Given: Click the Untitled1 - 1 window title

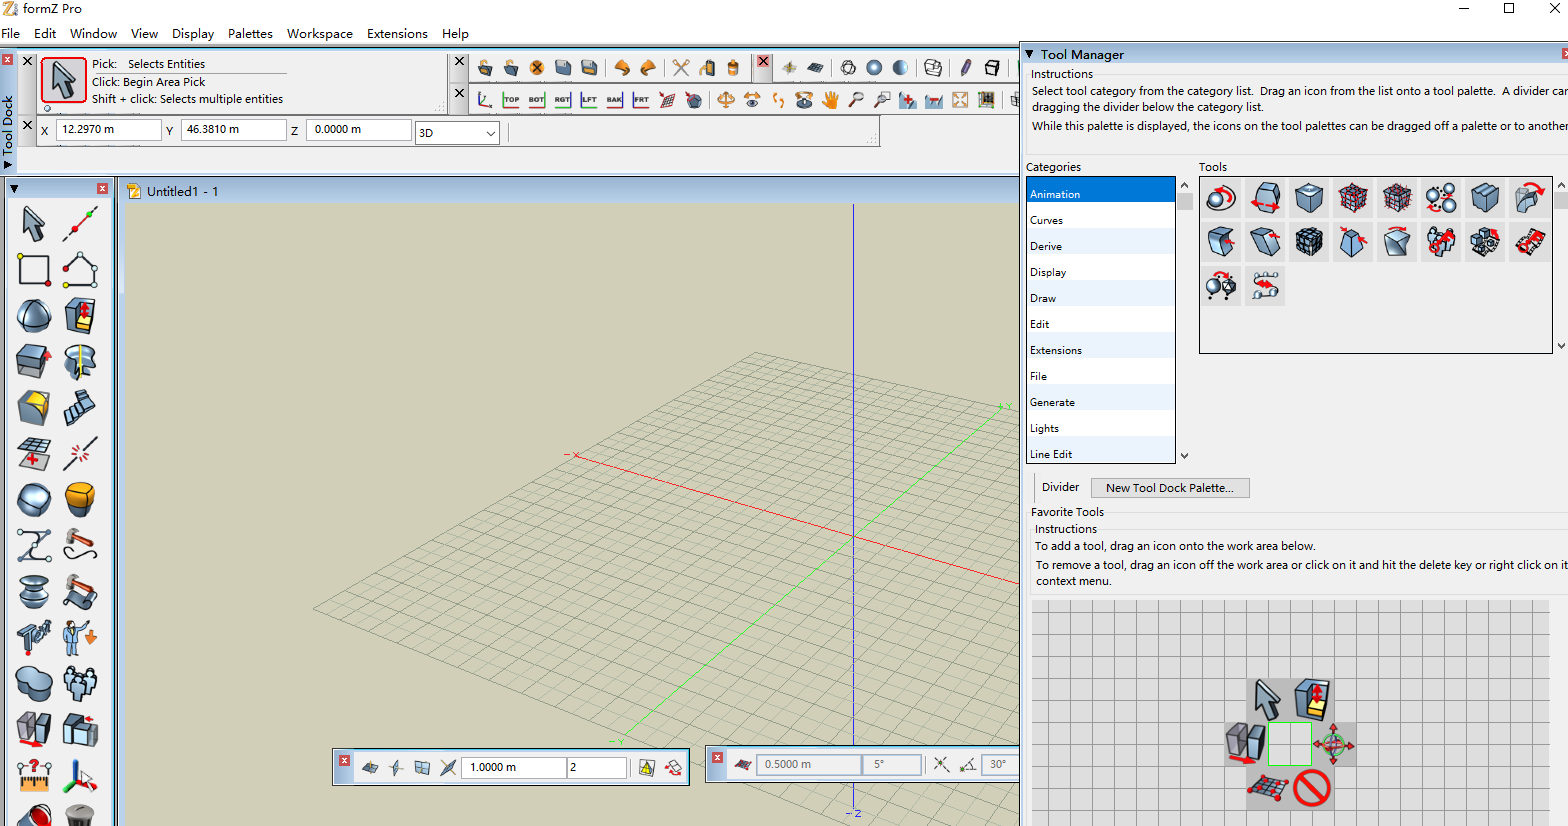Looking at the screenshot, I should (x=182, y=191).
